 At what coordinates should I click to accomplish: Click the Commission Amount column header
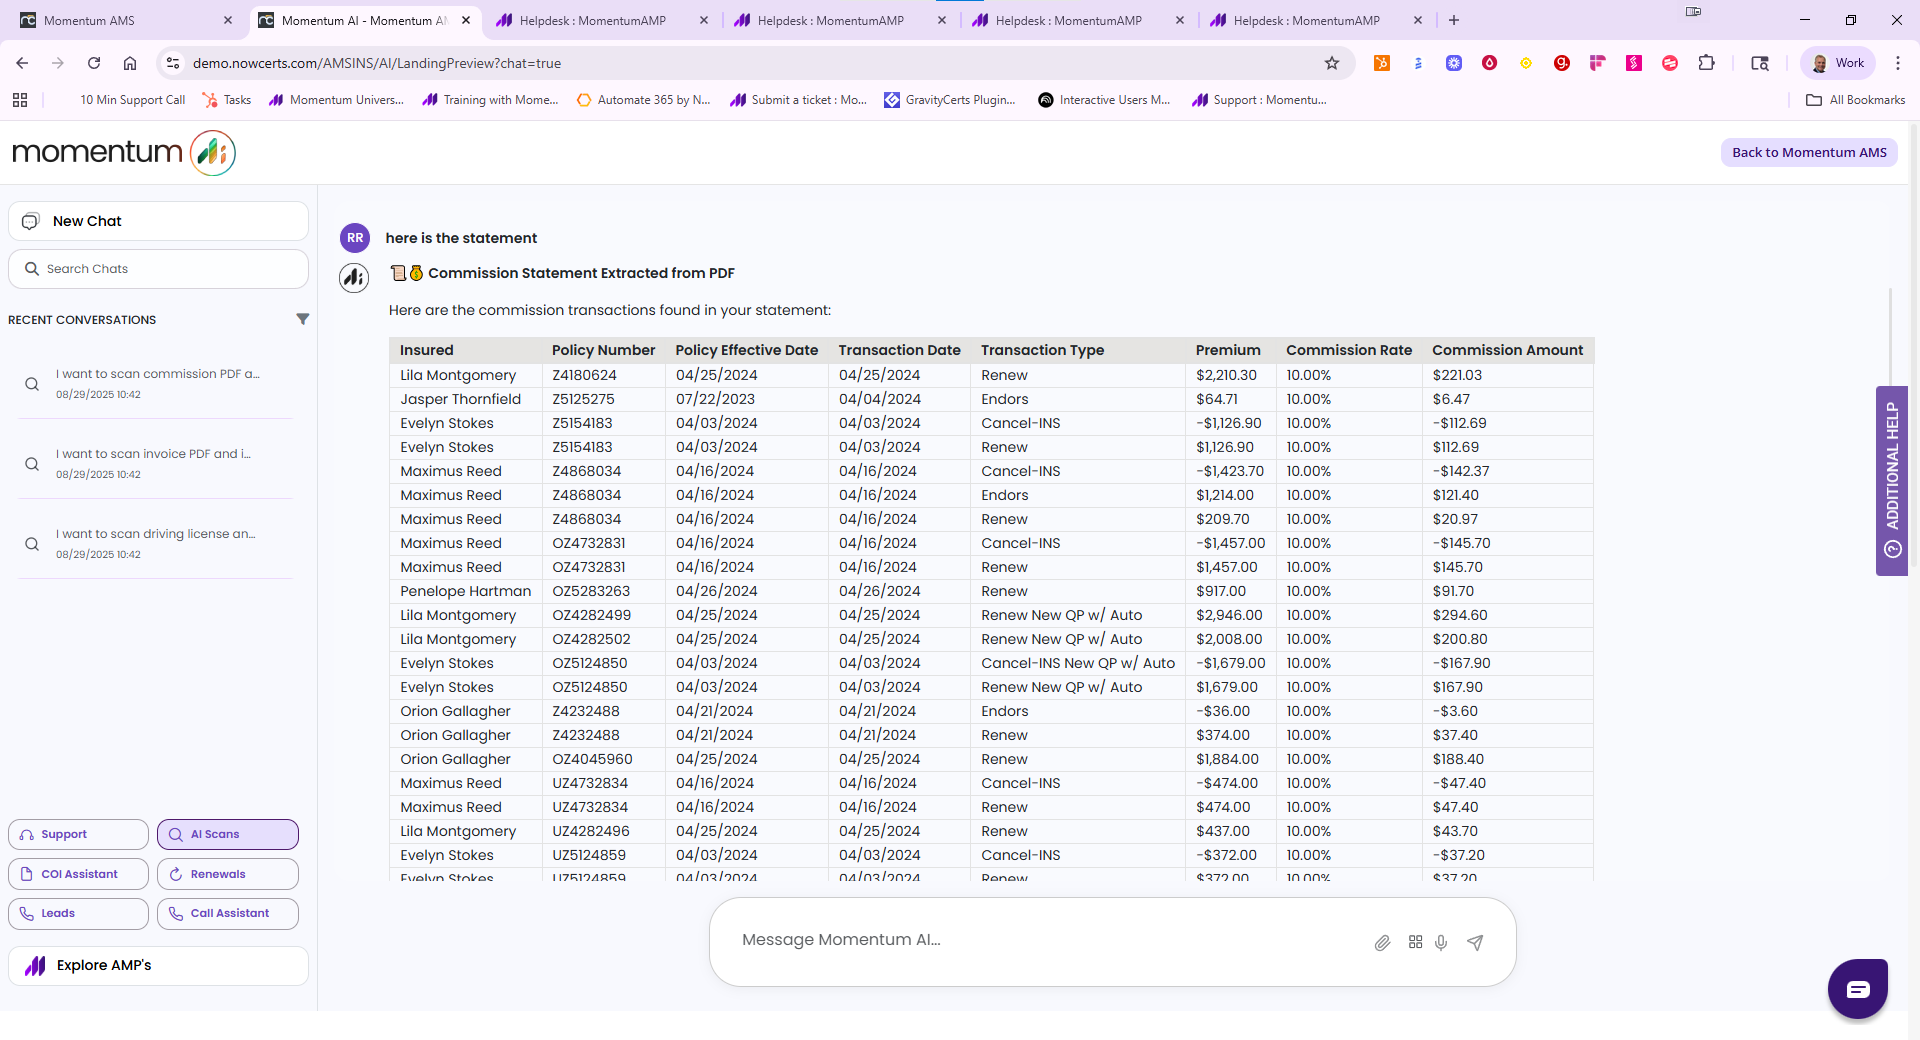[1507, 350]
